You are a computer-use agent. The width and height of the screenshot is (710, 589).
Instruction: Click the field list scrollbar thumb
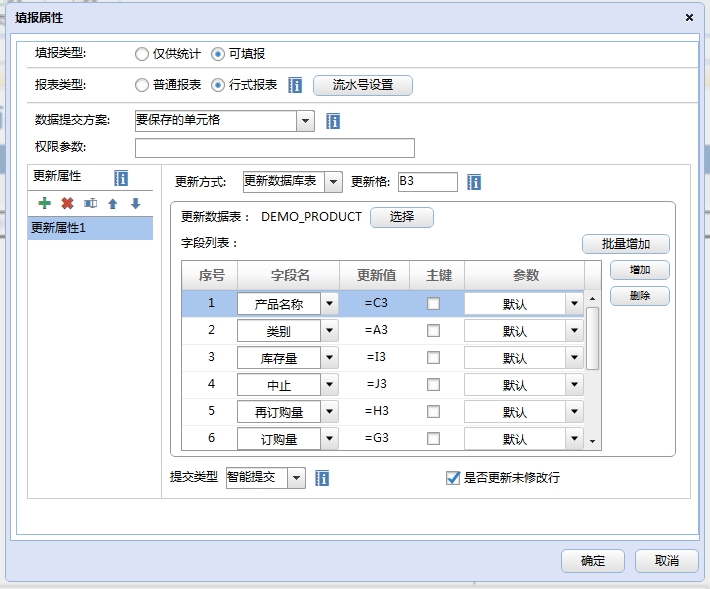tap(592, 338)
